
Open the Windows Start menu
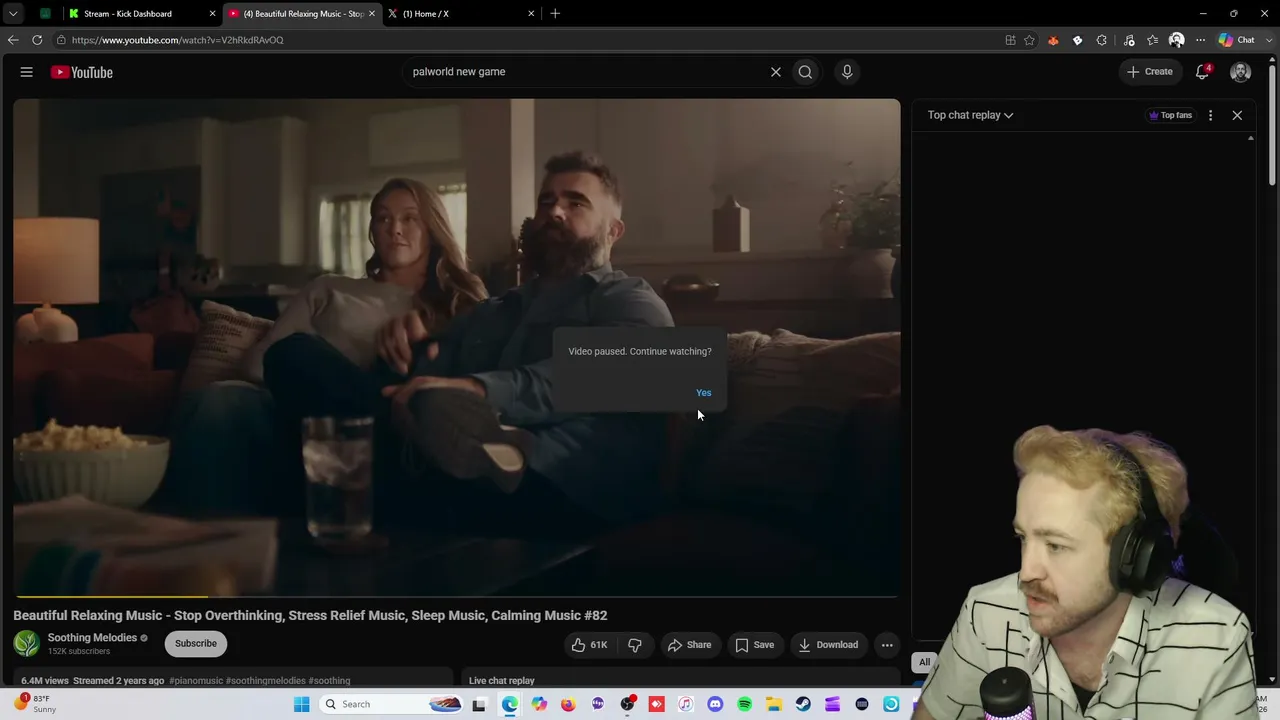pyautogui.click(x=301, y=704)
